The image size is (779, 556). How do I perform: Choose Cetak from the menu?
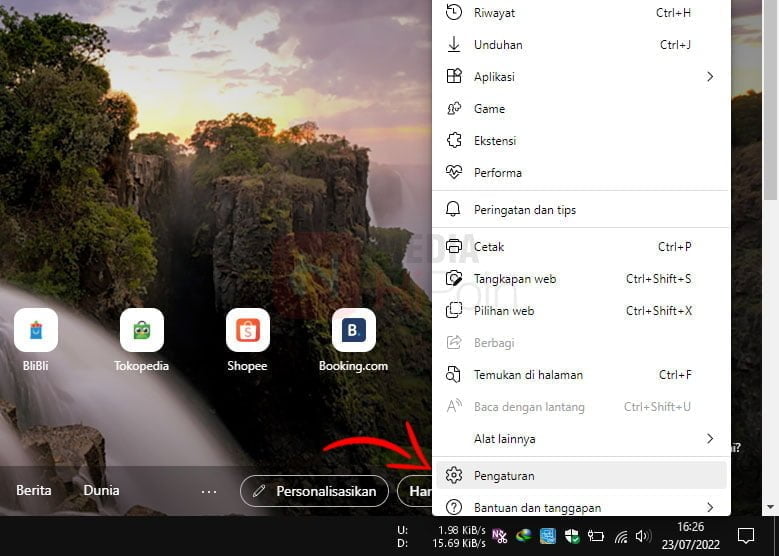tap(581, 246)
